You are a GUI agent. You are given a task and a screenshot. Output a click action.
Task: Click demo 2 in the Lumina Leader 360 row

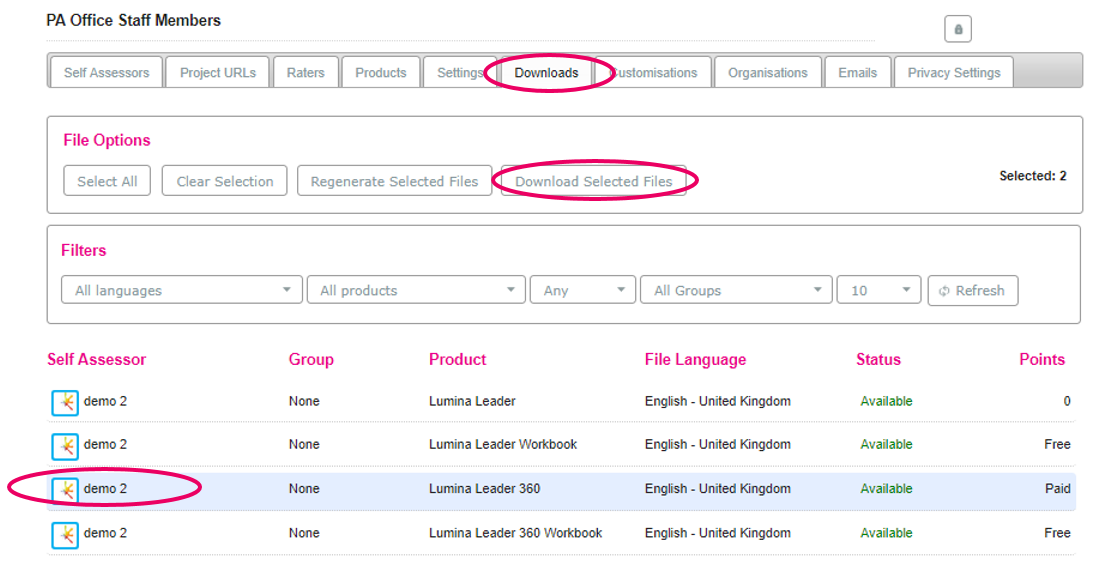[105, 488]
